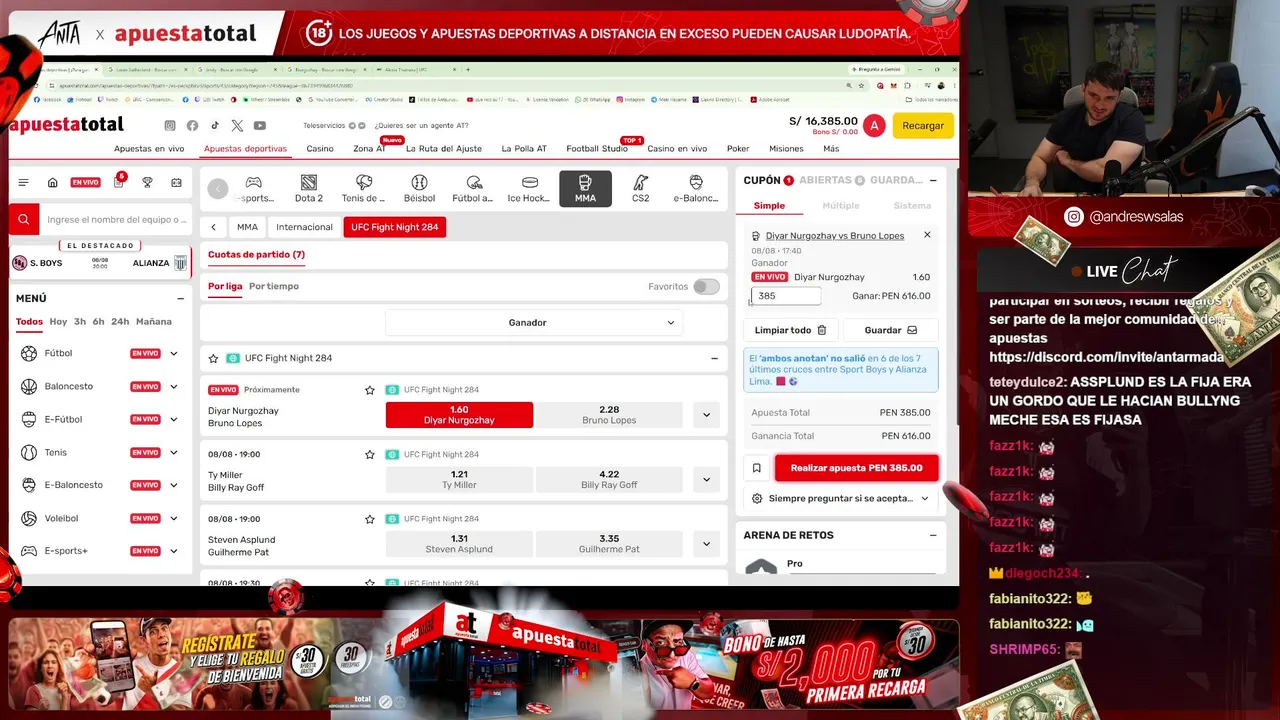Open the X (Twitter) social icon
Viewport: 1280px width, 720px height.
[x=237, y=125]
